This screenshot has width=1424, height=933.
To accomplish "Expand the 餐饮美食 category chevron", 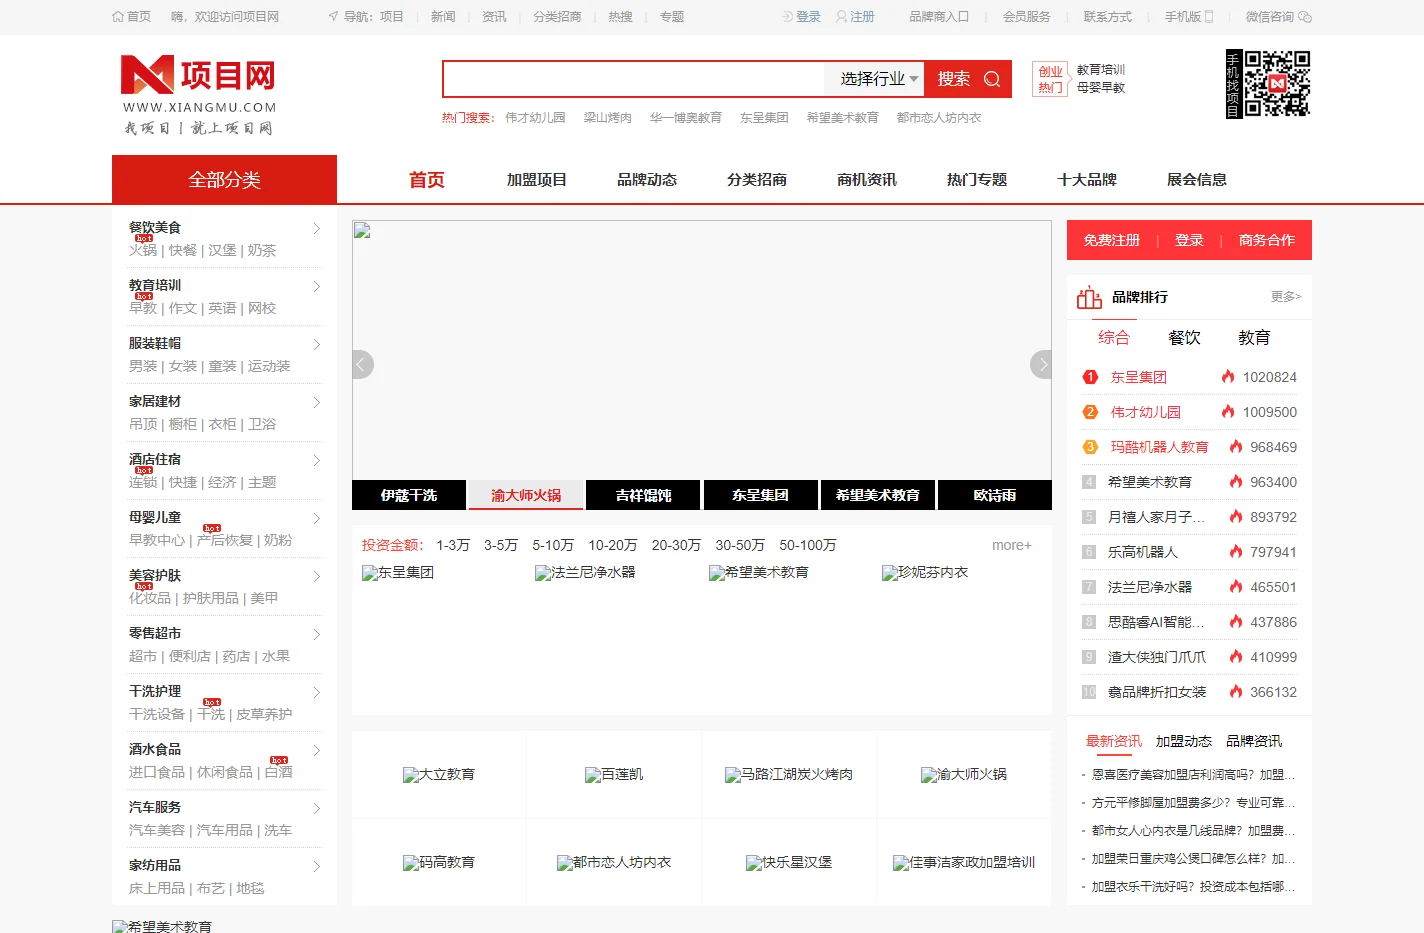I will 317,229.
